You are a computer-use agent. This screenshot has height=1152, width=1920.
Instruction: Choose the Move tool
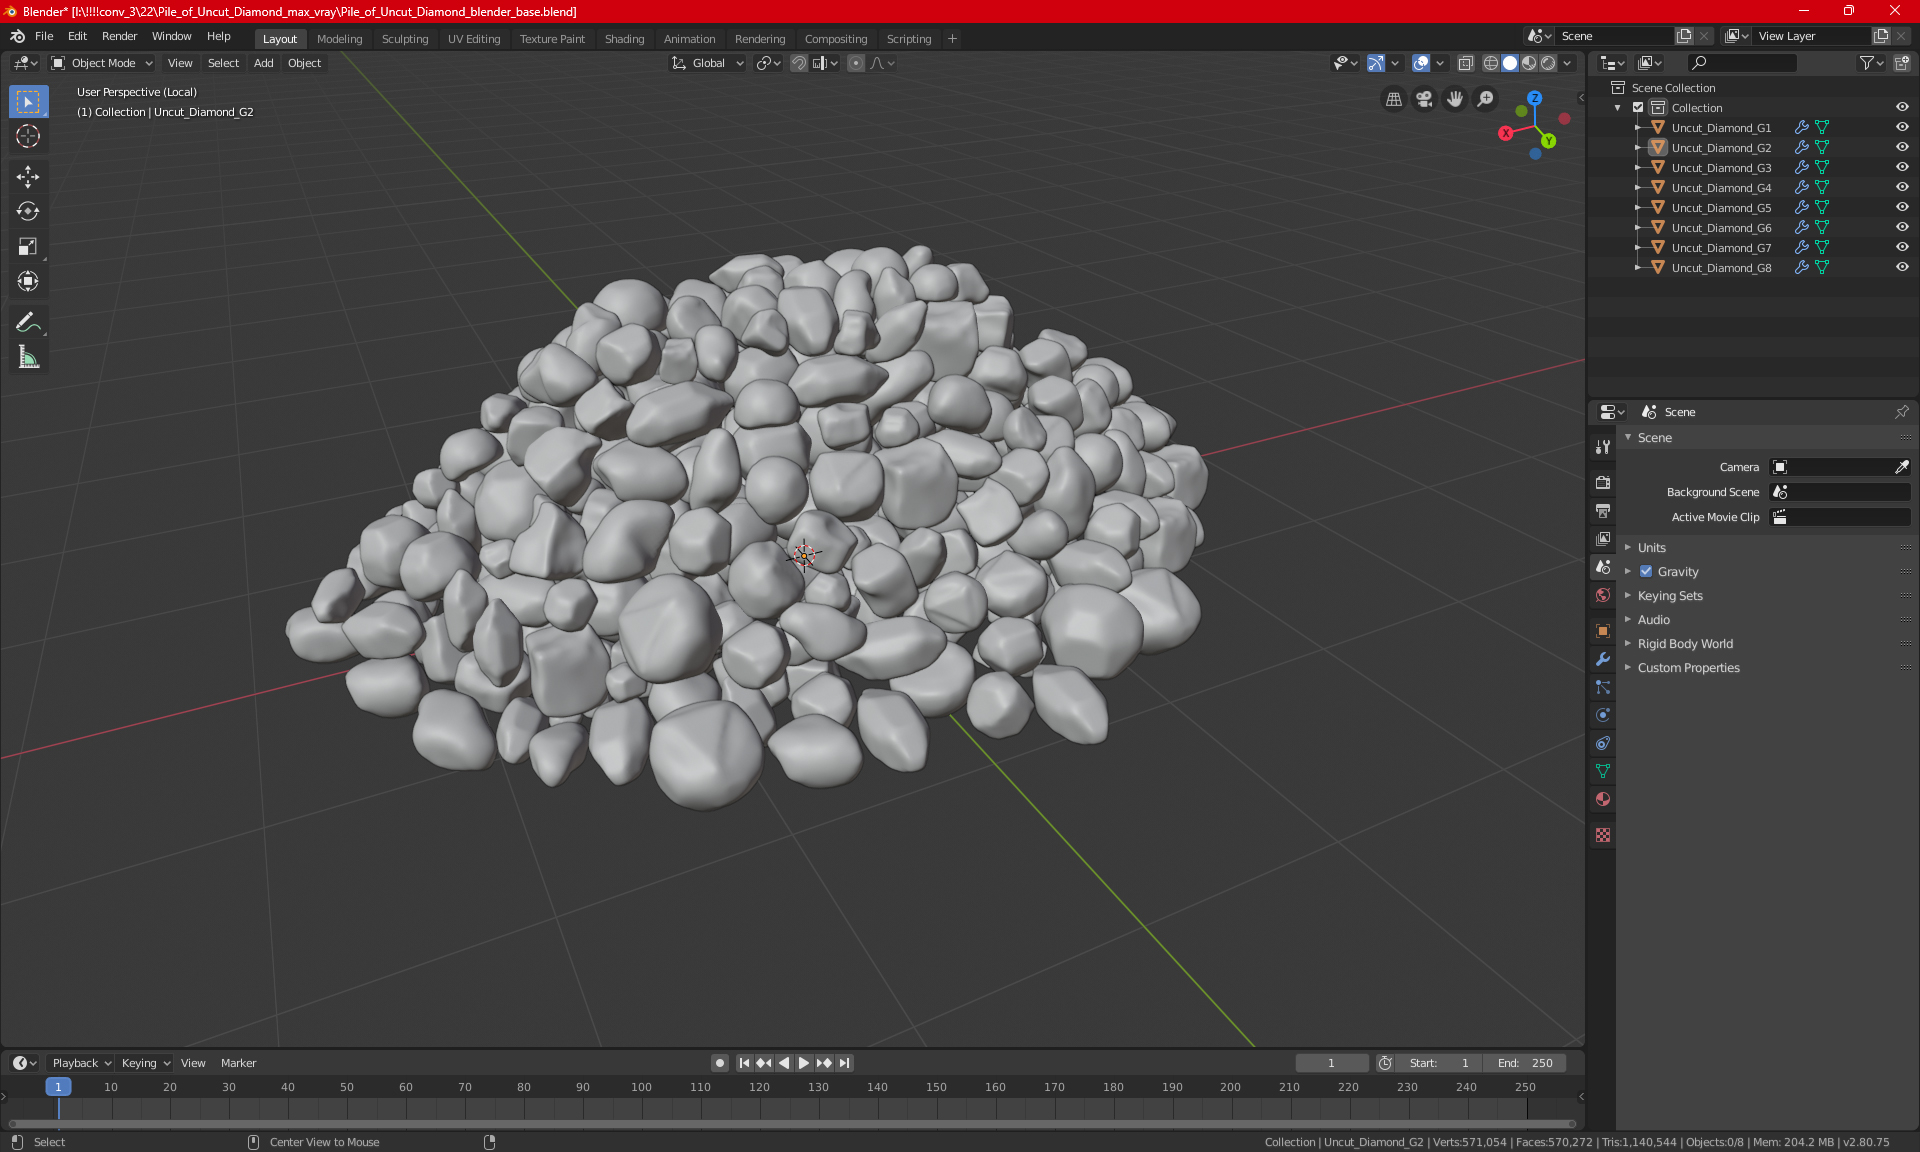28,177
